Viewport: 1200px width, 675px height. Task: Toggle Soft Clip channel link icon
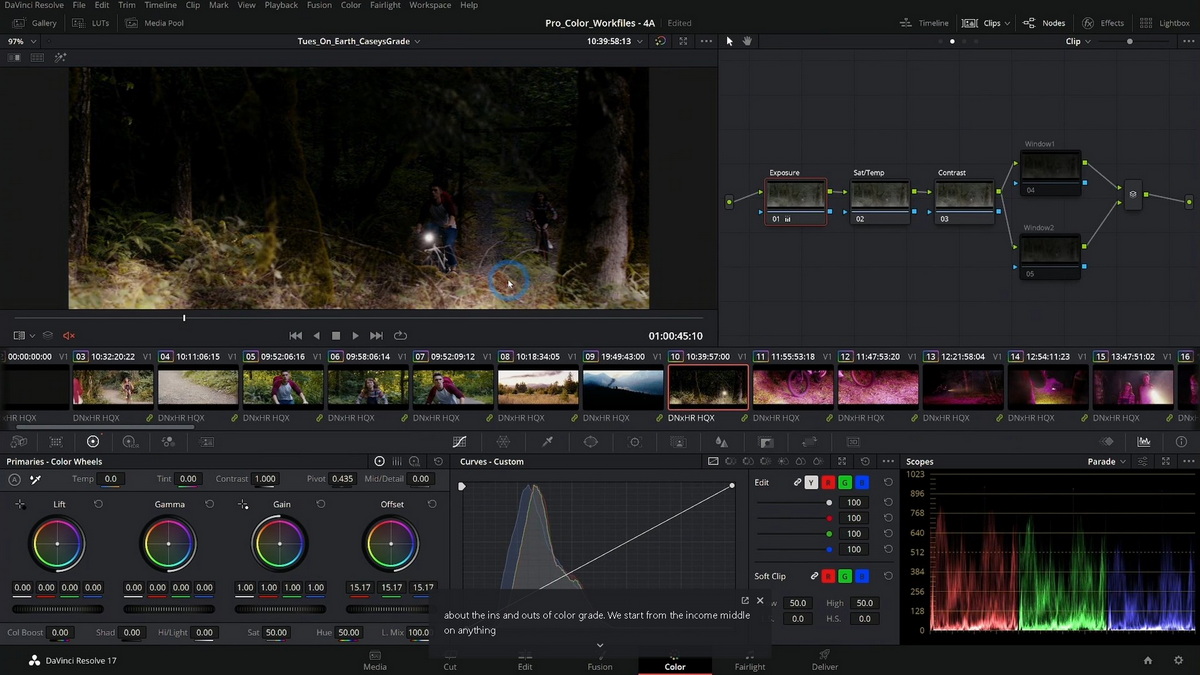tap(814, 576)
